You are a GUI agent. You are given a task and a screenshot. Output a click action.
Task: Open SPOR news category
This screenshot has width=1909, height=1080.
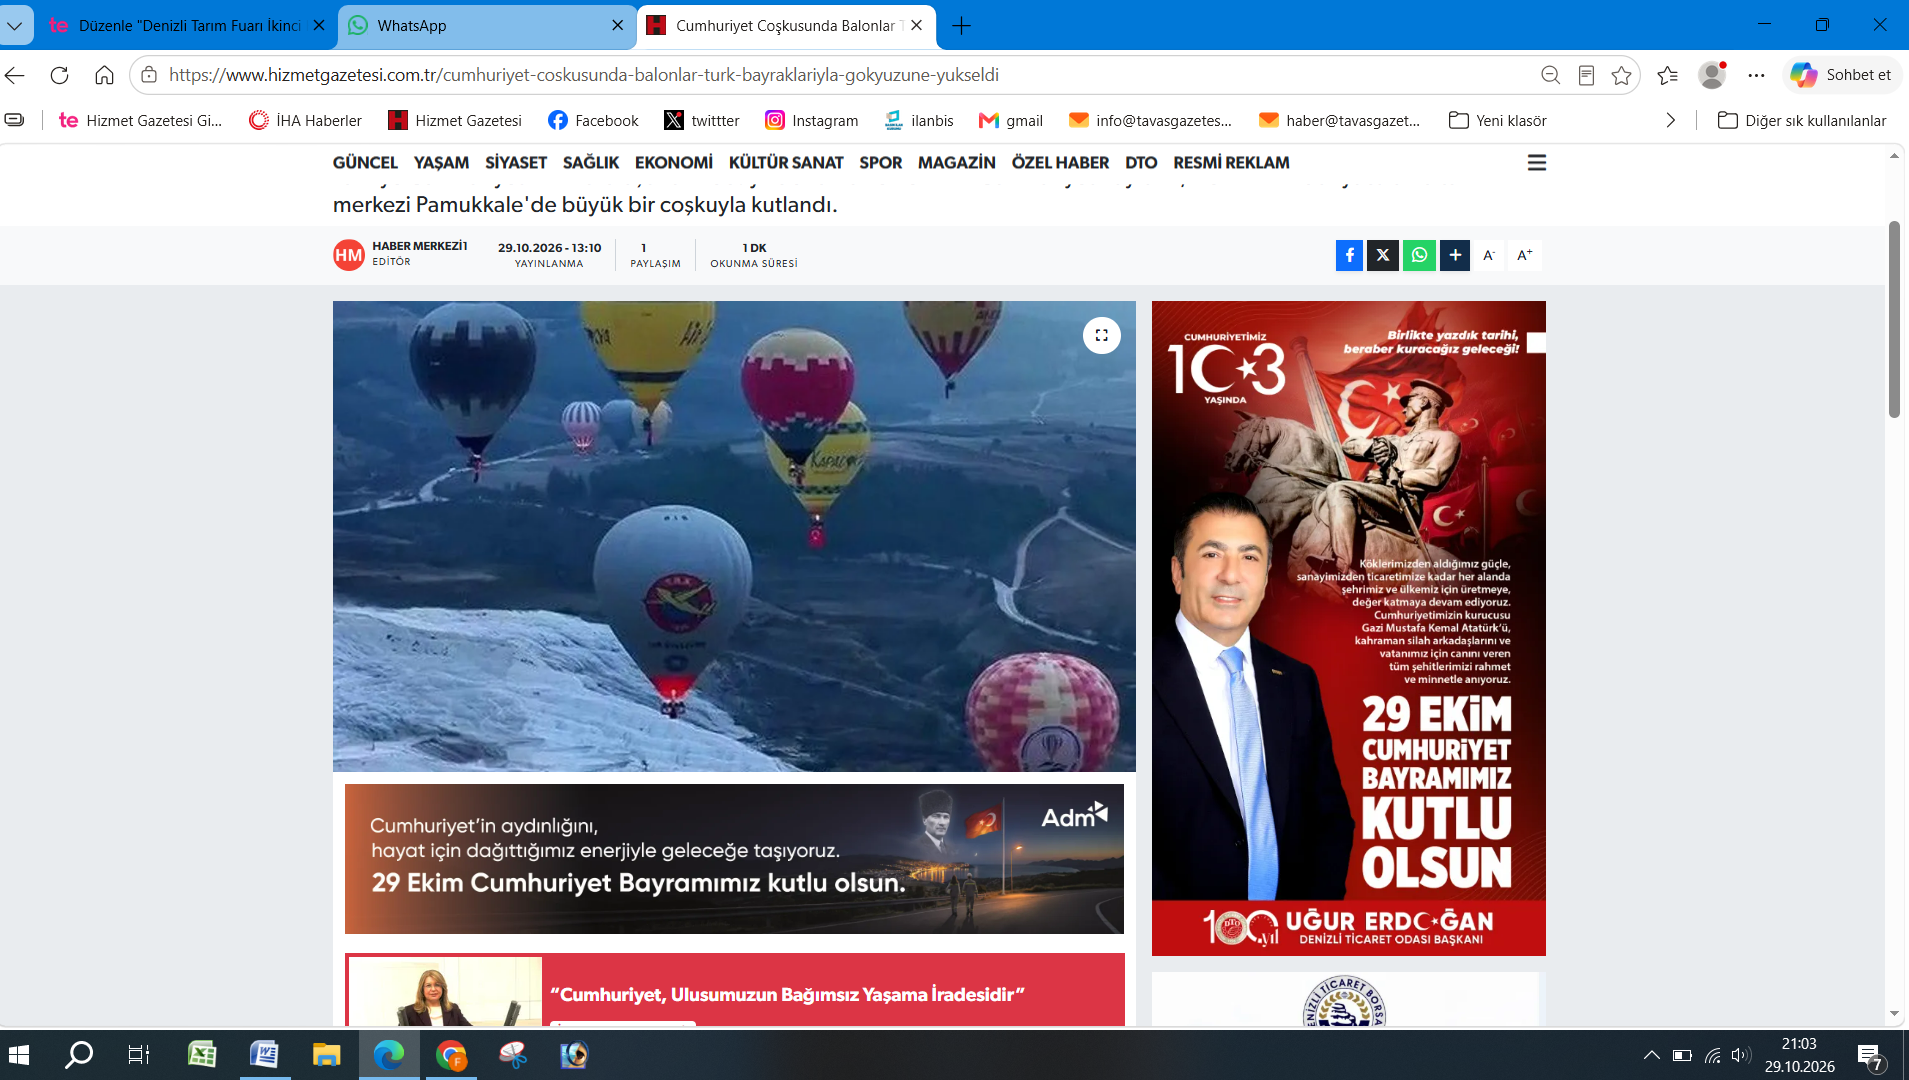pyautogui.click(x=880, y=162)
